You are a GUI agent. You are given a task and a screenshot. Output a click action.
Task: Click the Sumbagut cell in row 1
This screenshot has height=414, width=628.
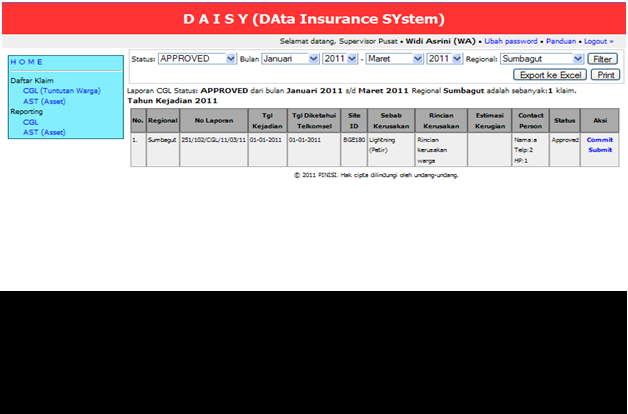tap(163, 150)
